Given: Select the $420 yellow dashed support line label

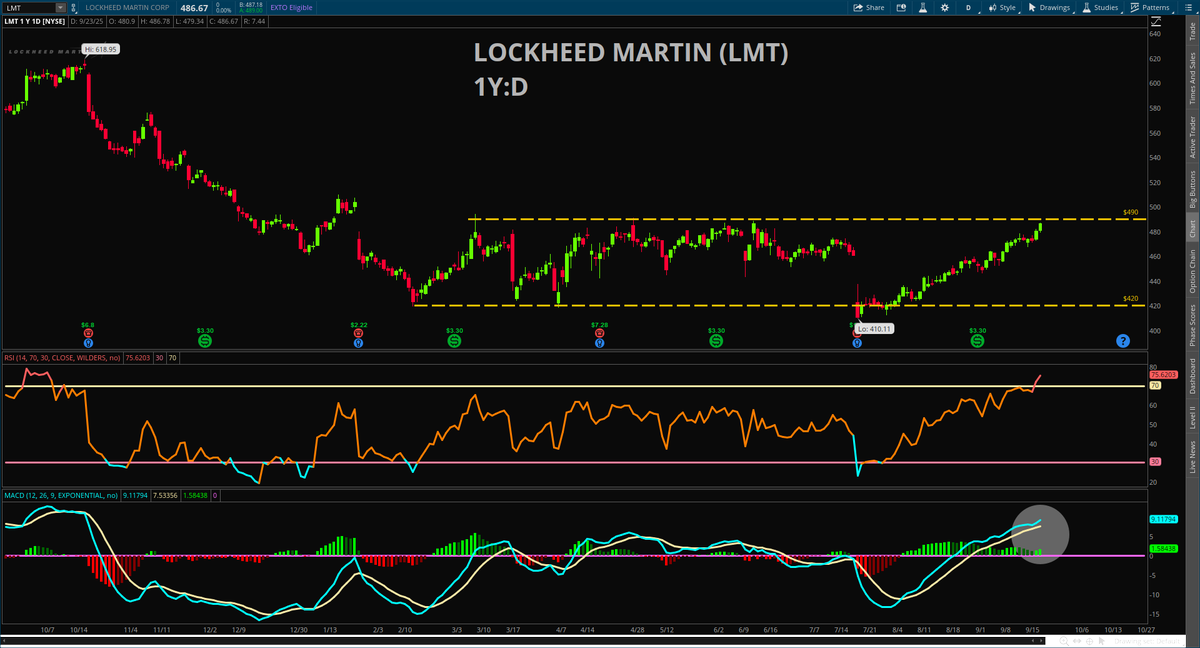Looking at the screenshot, I should pos(1130,298).
